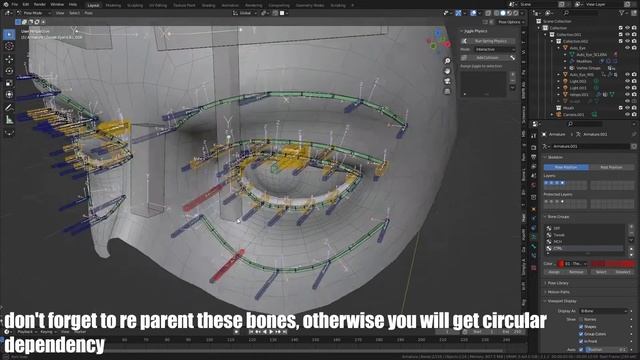Toggle the Group Colors checkbox
This screenshot has height=360, width=640.
click(x=581, y=334)
